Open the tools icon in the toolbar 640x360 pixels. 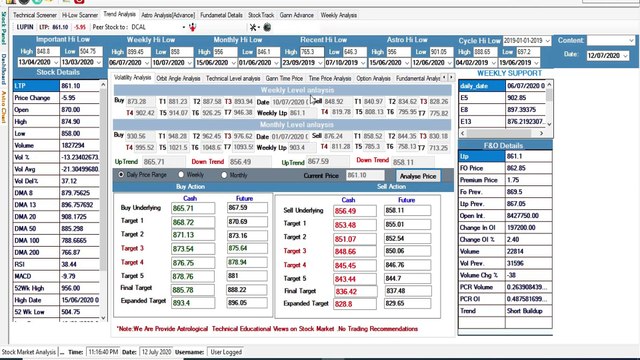[253, 27]
